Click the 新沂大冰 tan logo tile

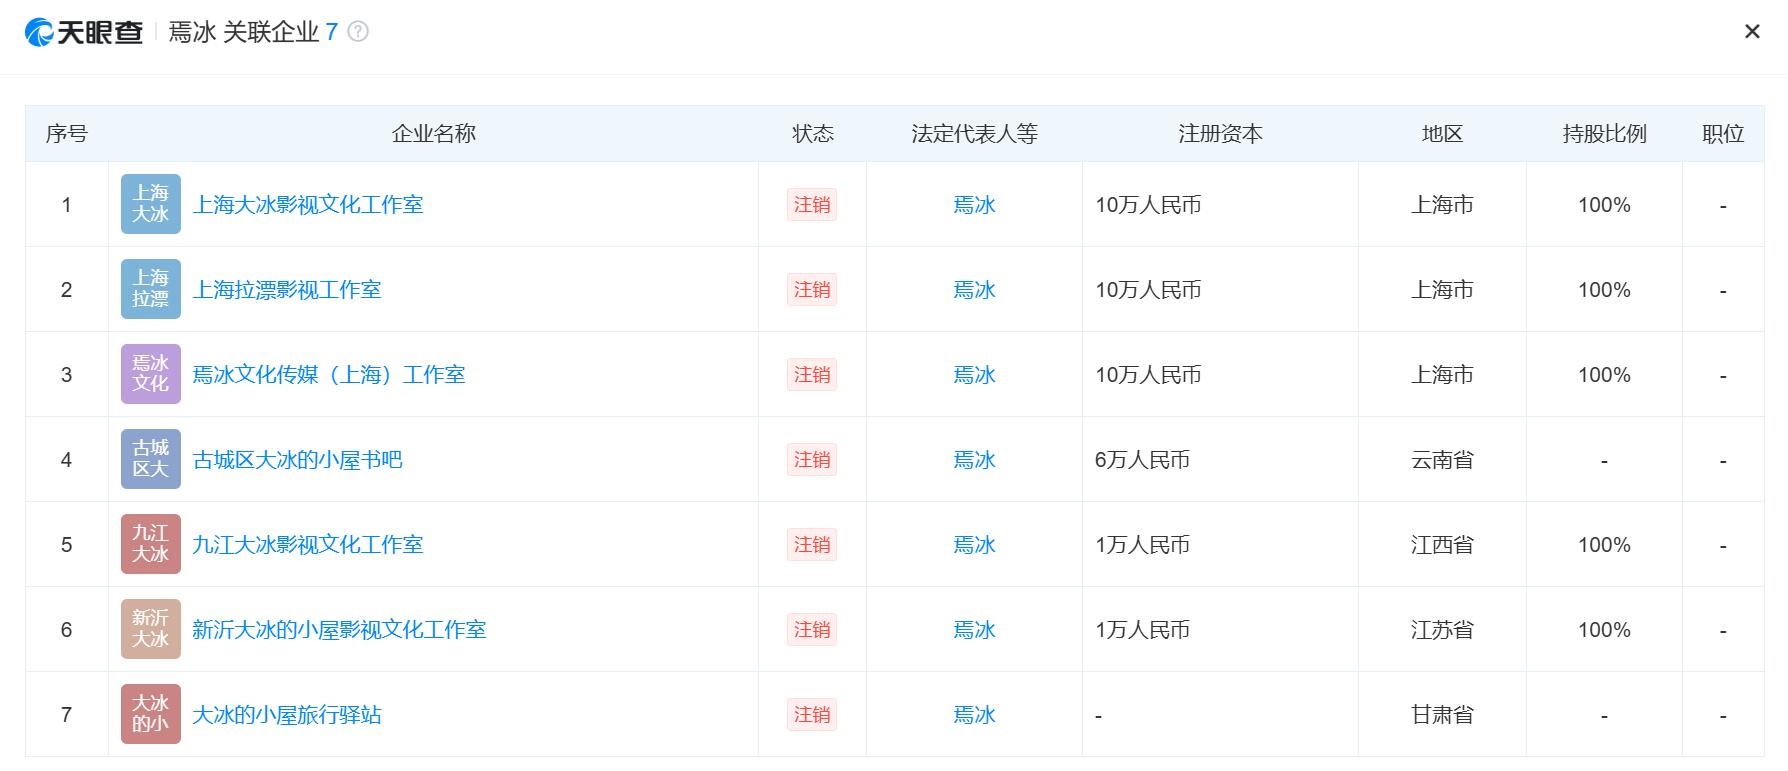click(x=151, y=629)
